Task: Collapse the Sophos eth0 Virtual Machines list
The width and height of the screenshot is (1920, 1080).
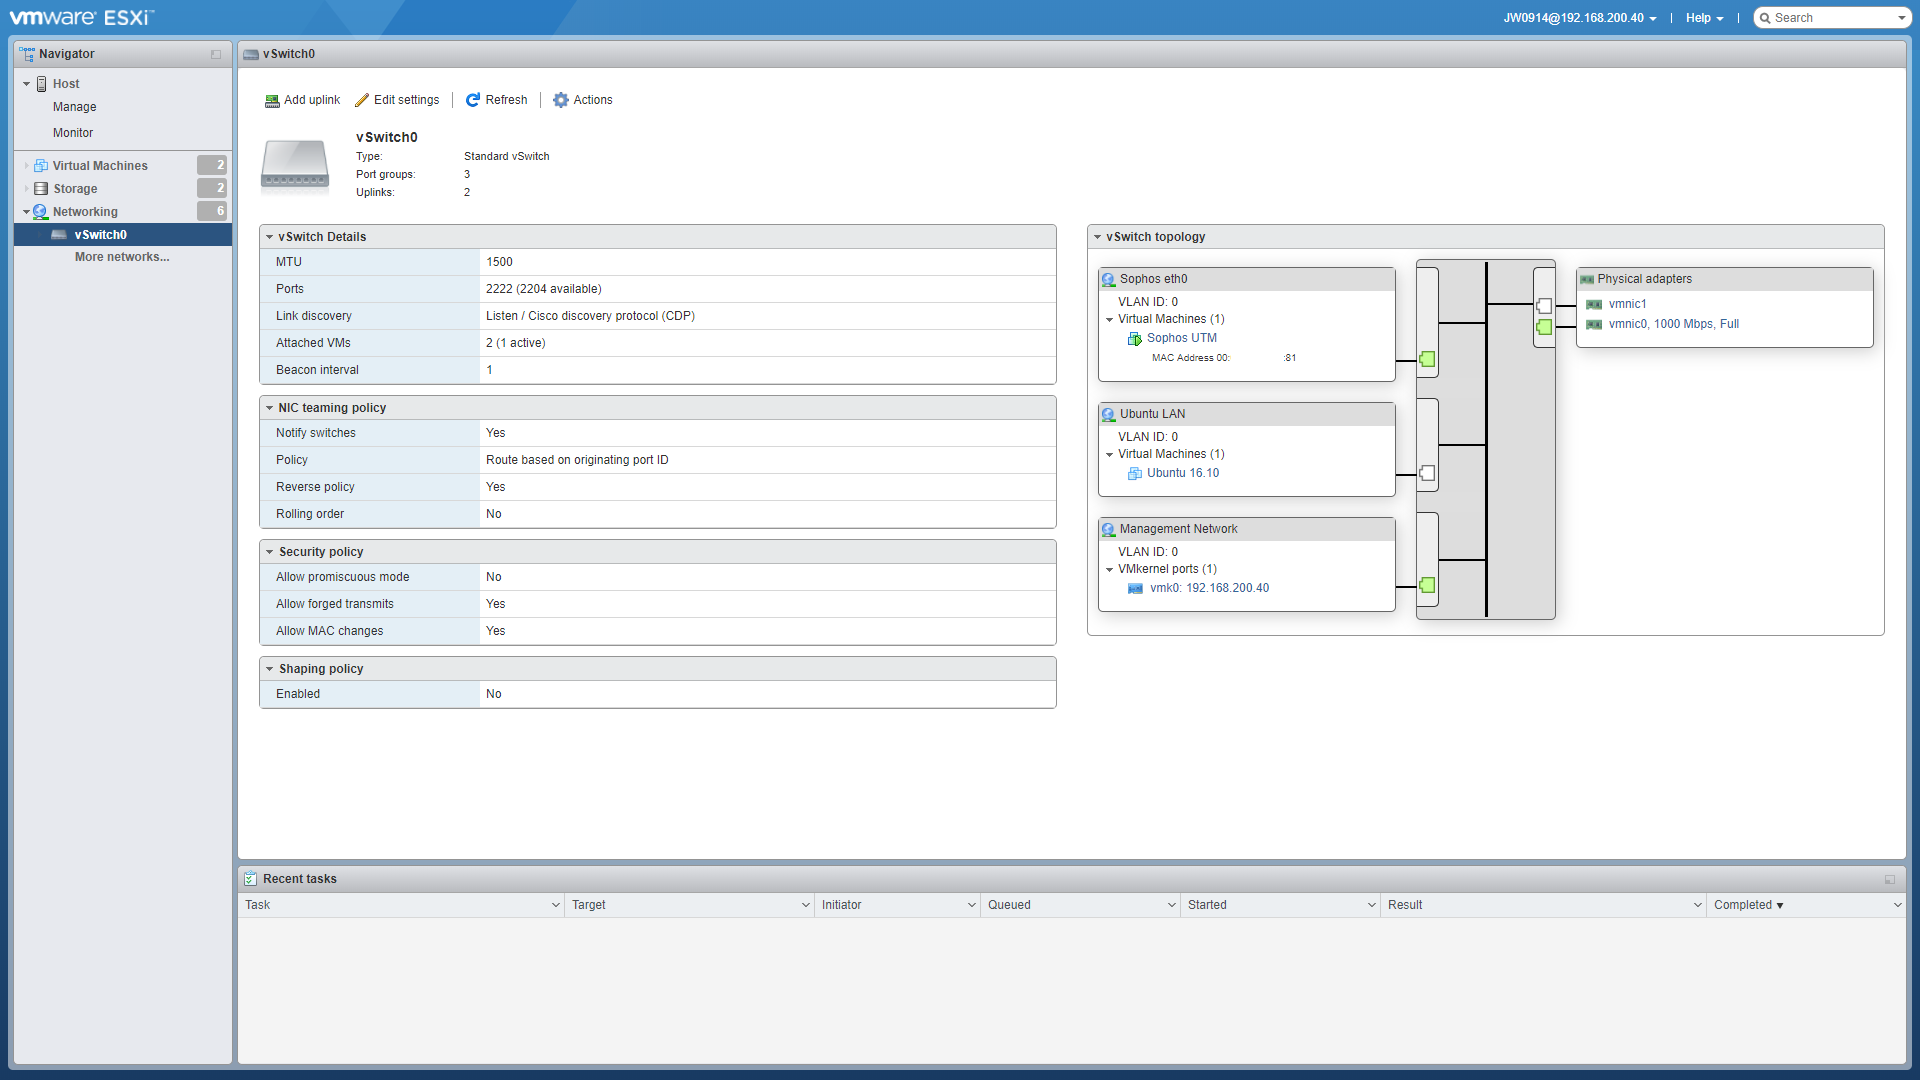Action: 1109,320
